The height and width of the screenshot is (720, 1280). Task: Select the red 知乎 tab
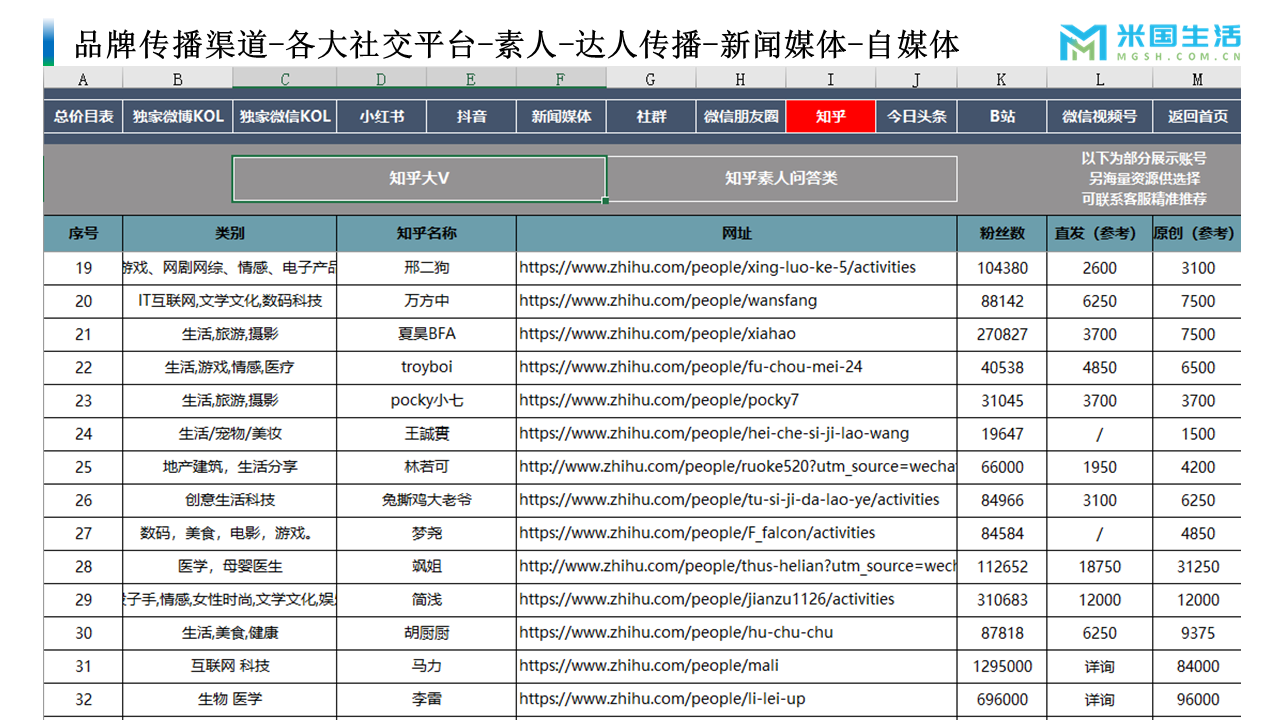pyautogui.click(x=830, y=116)
